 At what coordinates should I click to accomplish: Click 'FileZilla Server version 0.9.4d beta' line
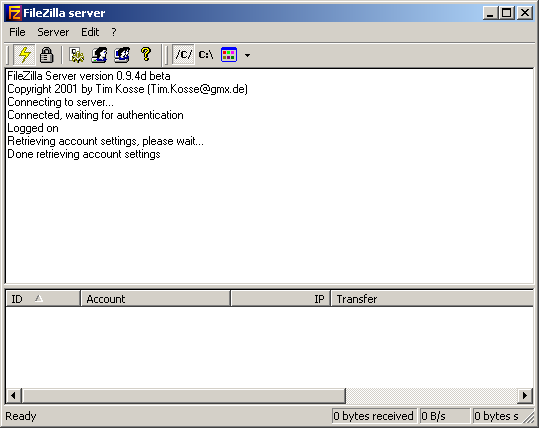(89, 76)
